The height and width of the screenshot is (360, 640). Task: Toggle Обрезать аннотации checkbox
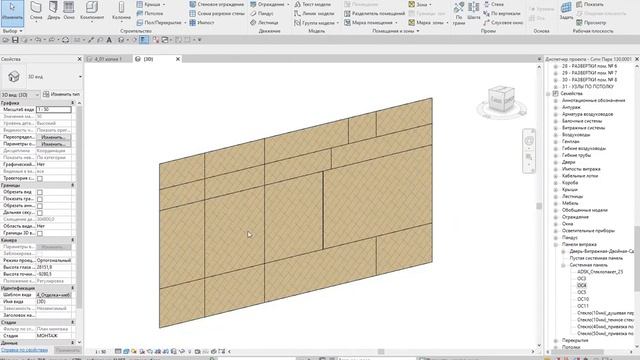point(40,206)
